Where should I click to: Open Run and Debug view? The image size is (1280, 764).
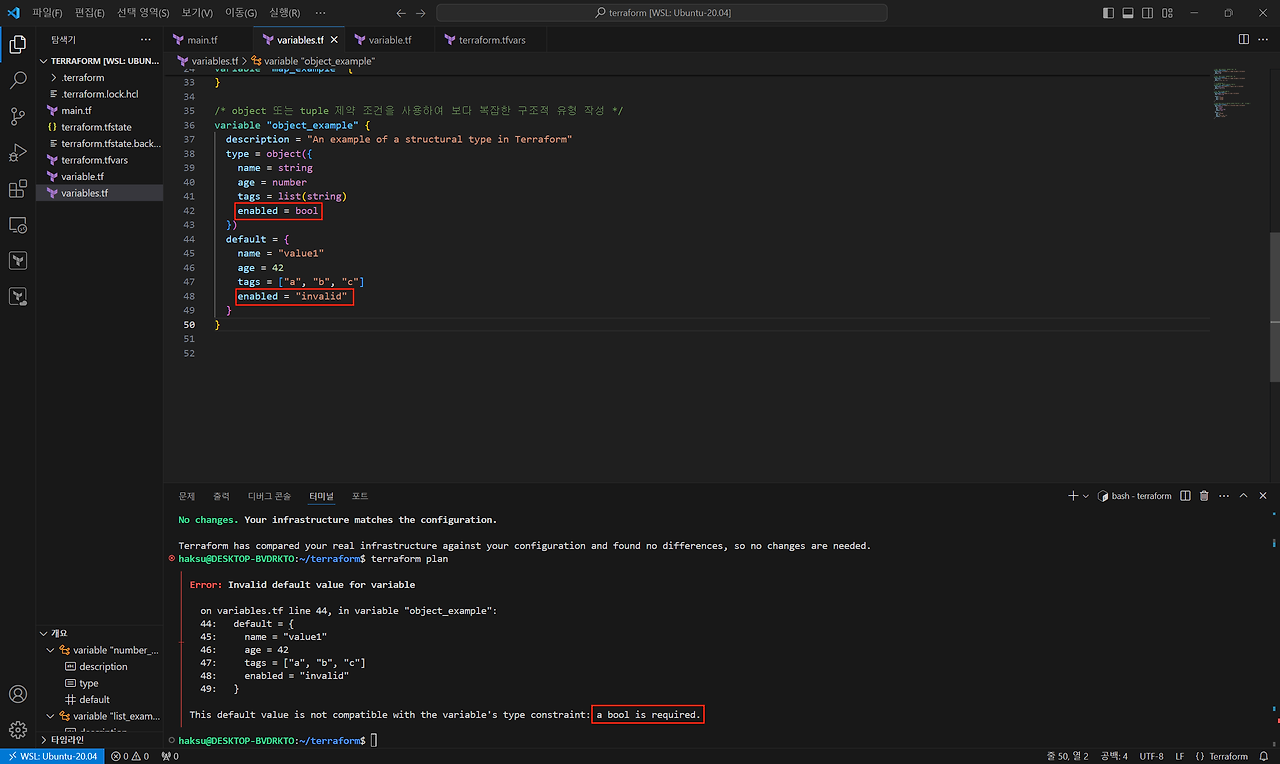click(x=17, y=153)
